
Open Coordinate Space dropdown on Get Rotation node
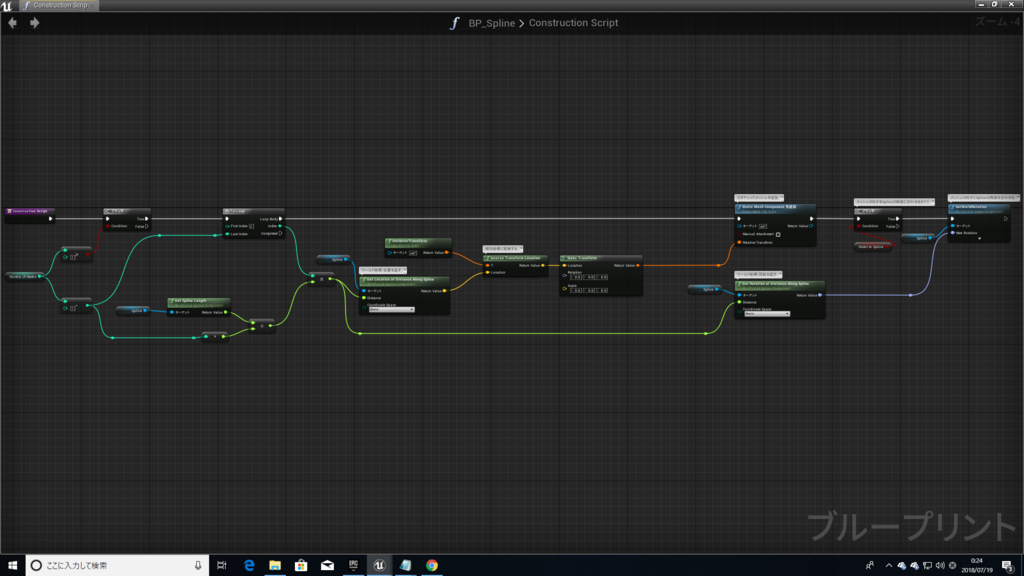pyautogui.click(x=767, y=314)
